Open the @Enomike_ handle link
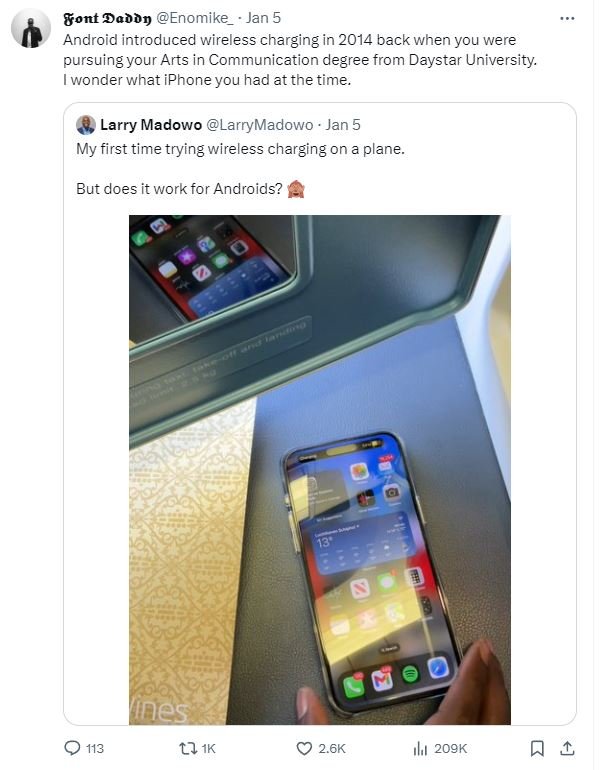606x770 pixels. [195, 18]
